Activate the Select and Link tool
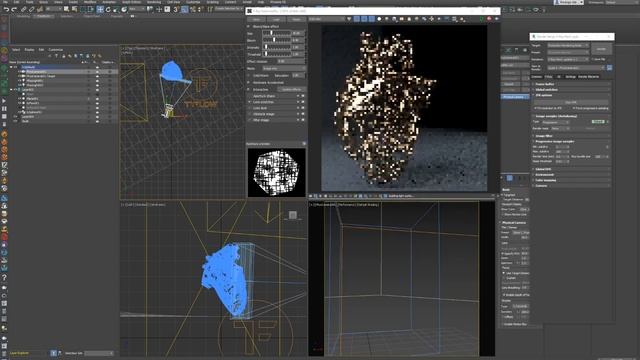 pyautogui.click(x=24, y=9)
